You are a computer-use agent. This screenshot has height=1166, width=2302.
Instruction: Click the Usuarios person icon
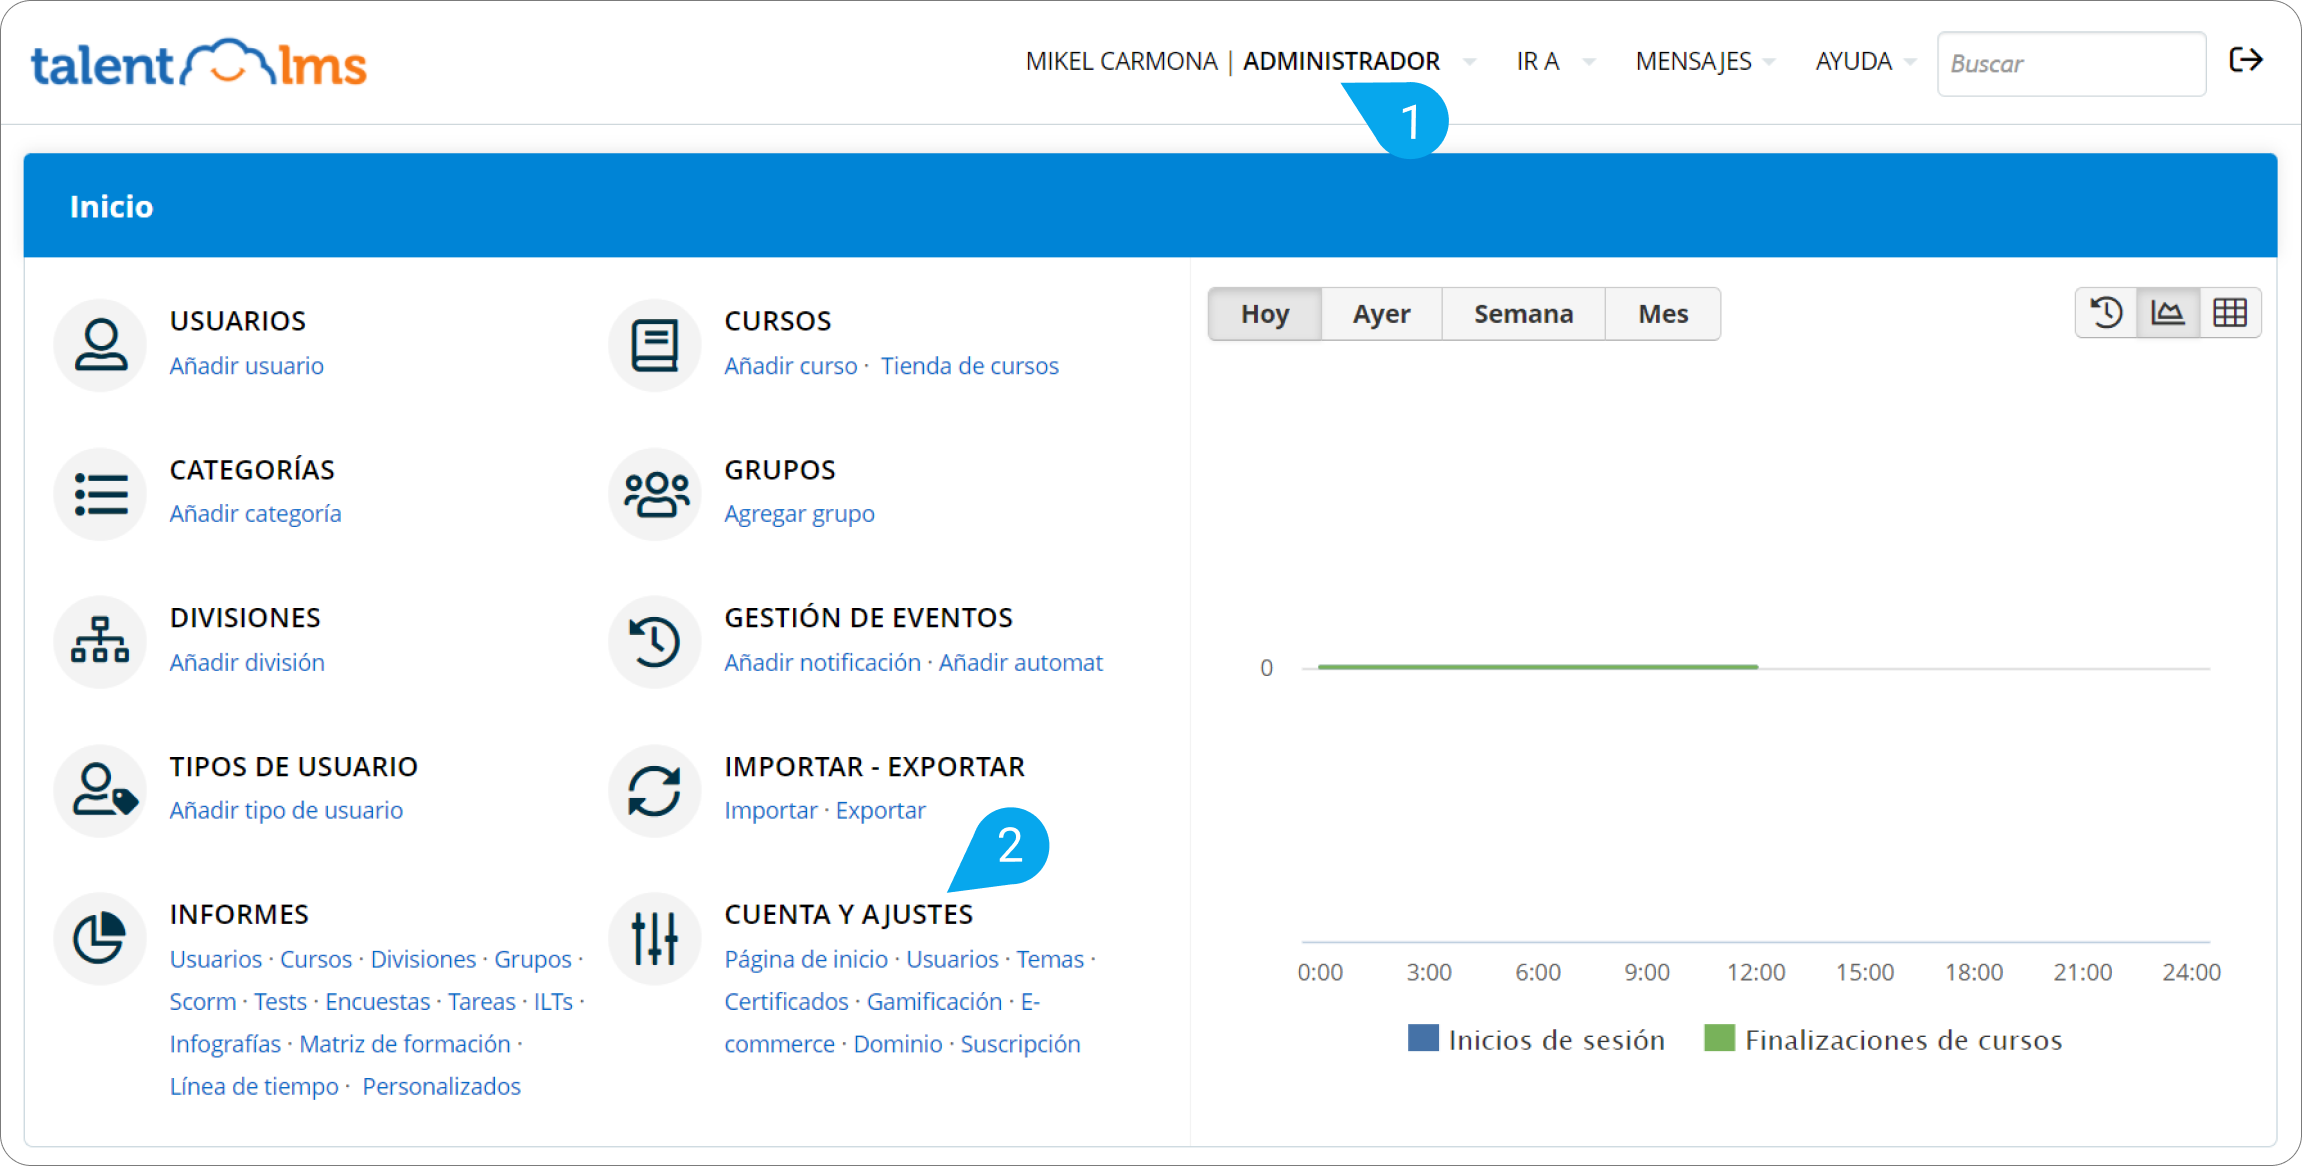click(x=100, y=345)
